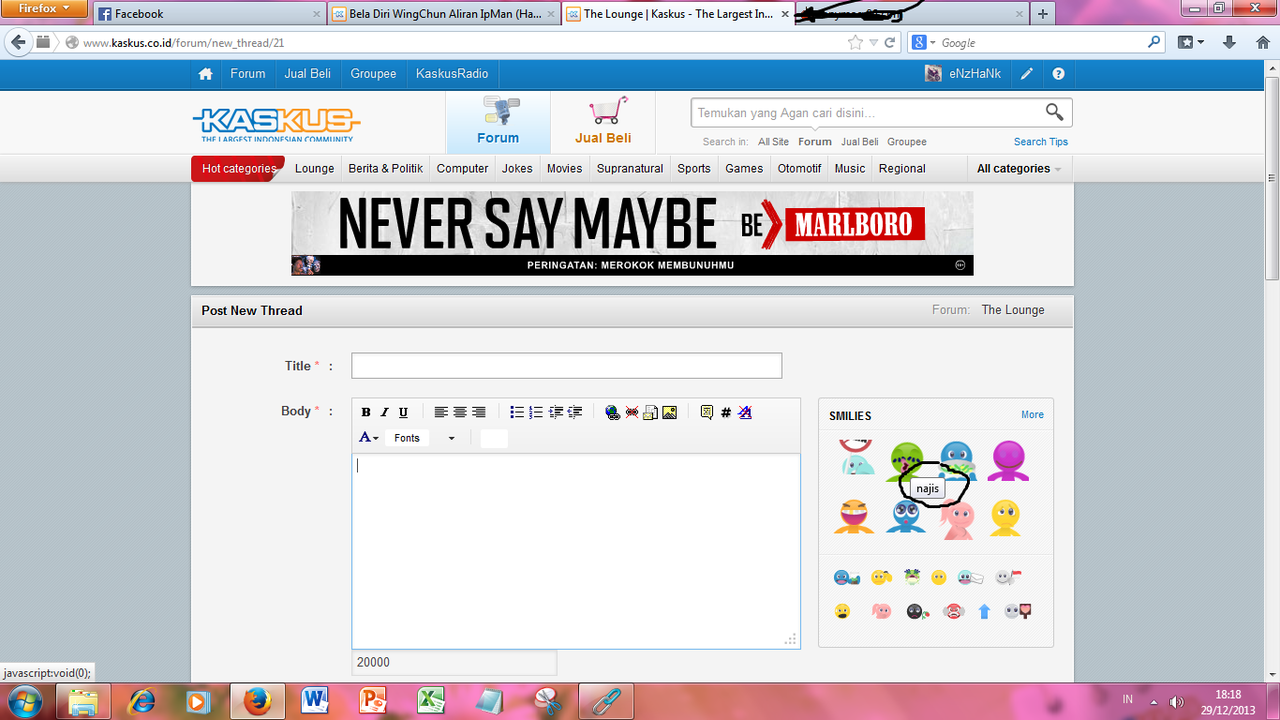
Task: Open Excel from the taskbar
Action: 432,700
